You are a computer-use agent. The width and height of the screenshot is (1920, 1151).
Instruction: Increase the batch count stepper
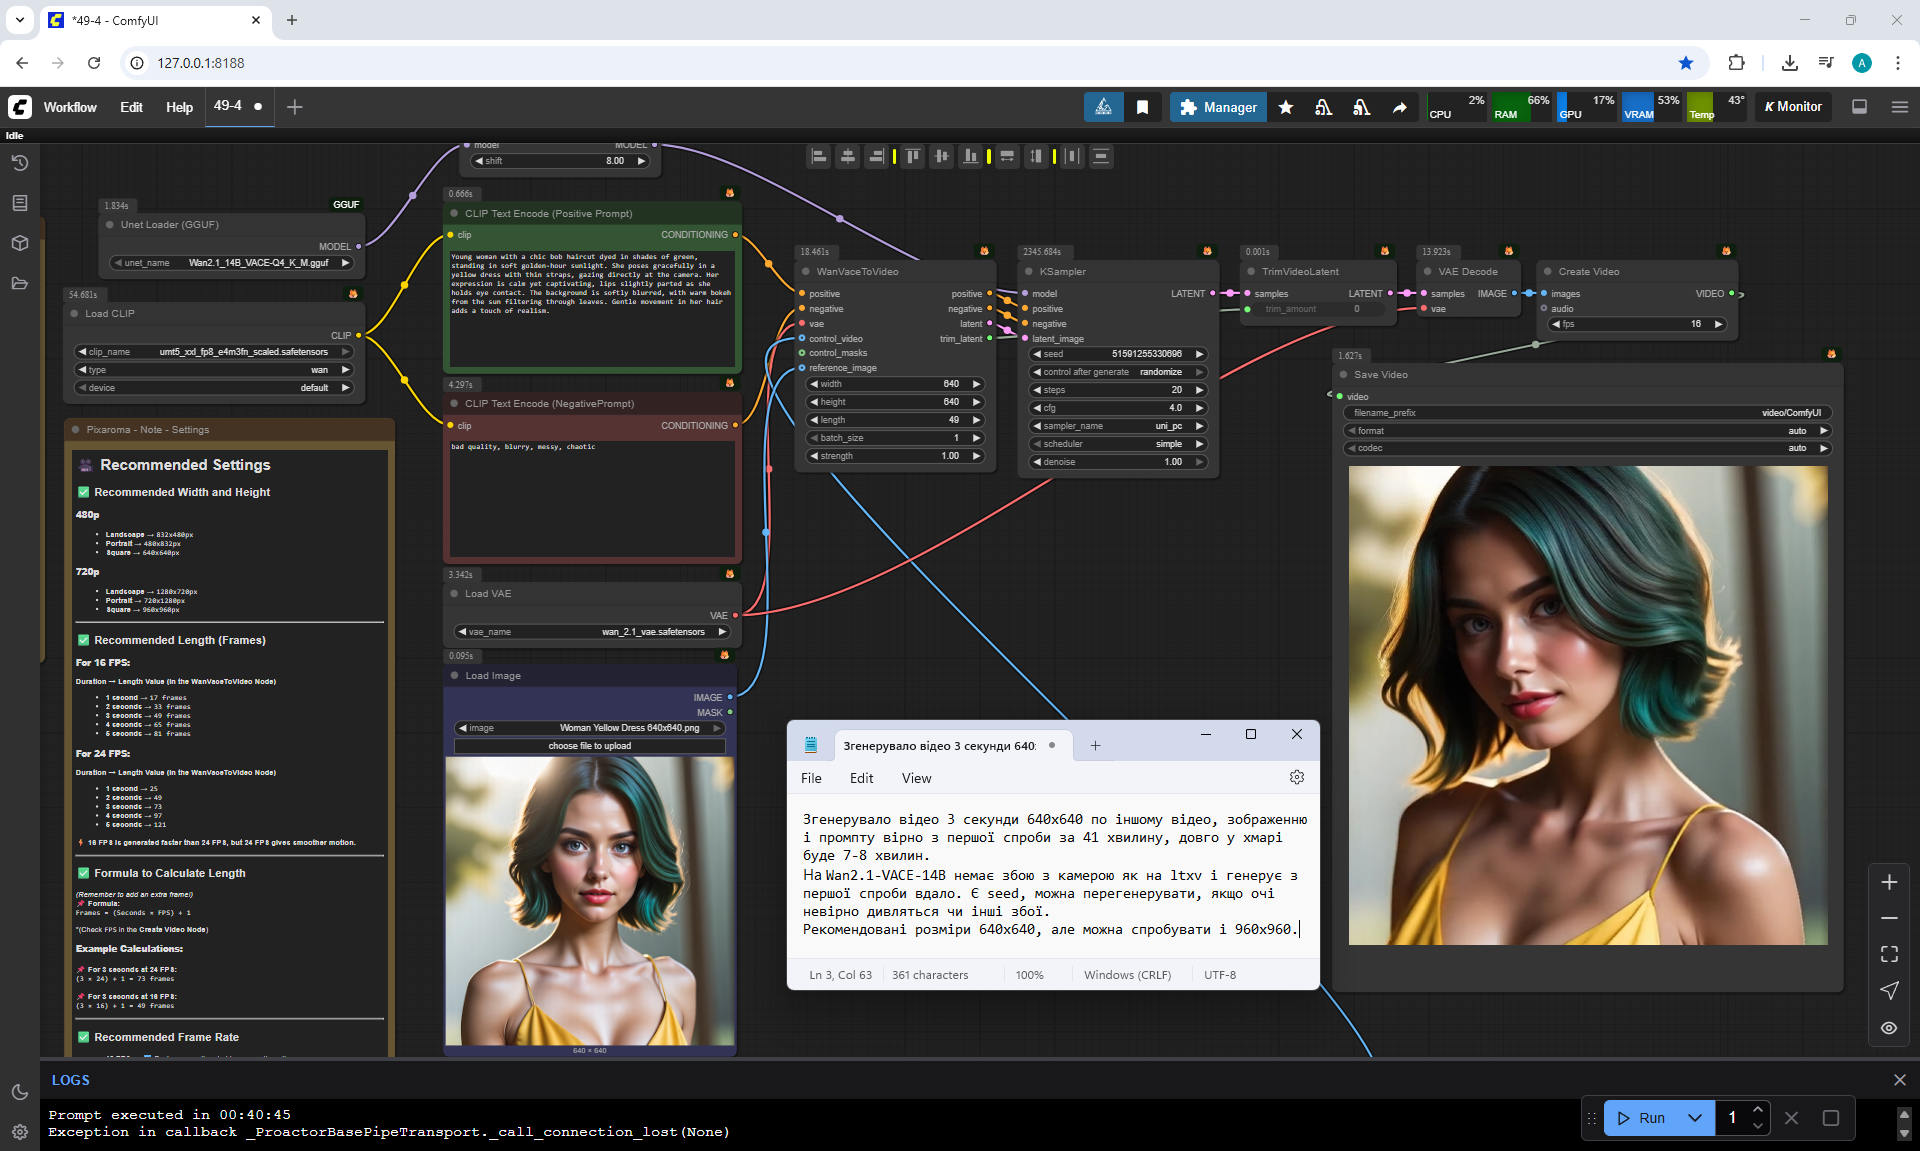click(1757, 1110)
